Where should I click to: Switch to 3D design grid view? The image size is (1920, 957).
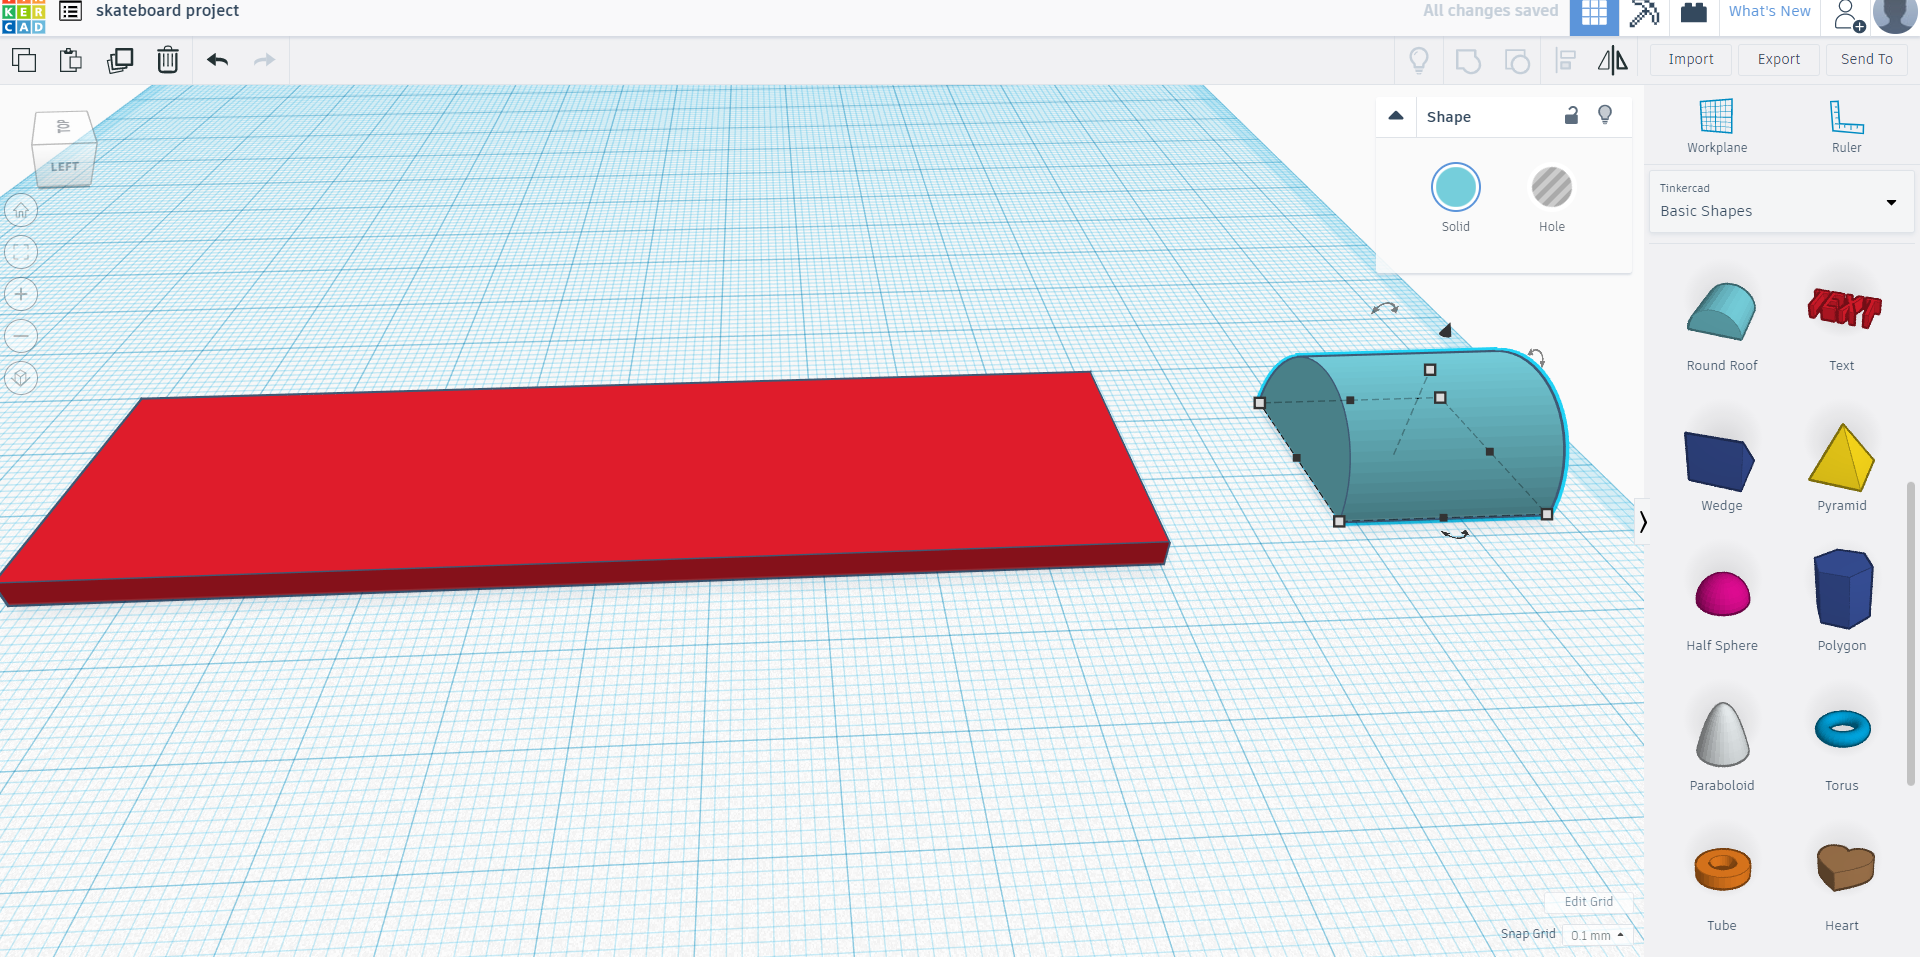click(x=1594, y=16)
